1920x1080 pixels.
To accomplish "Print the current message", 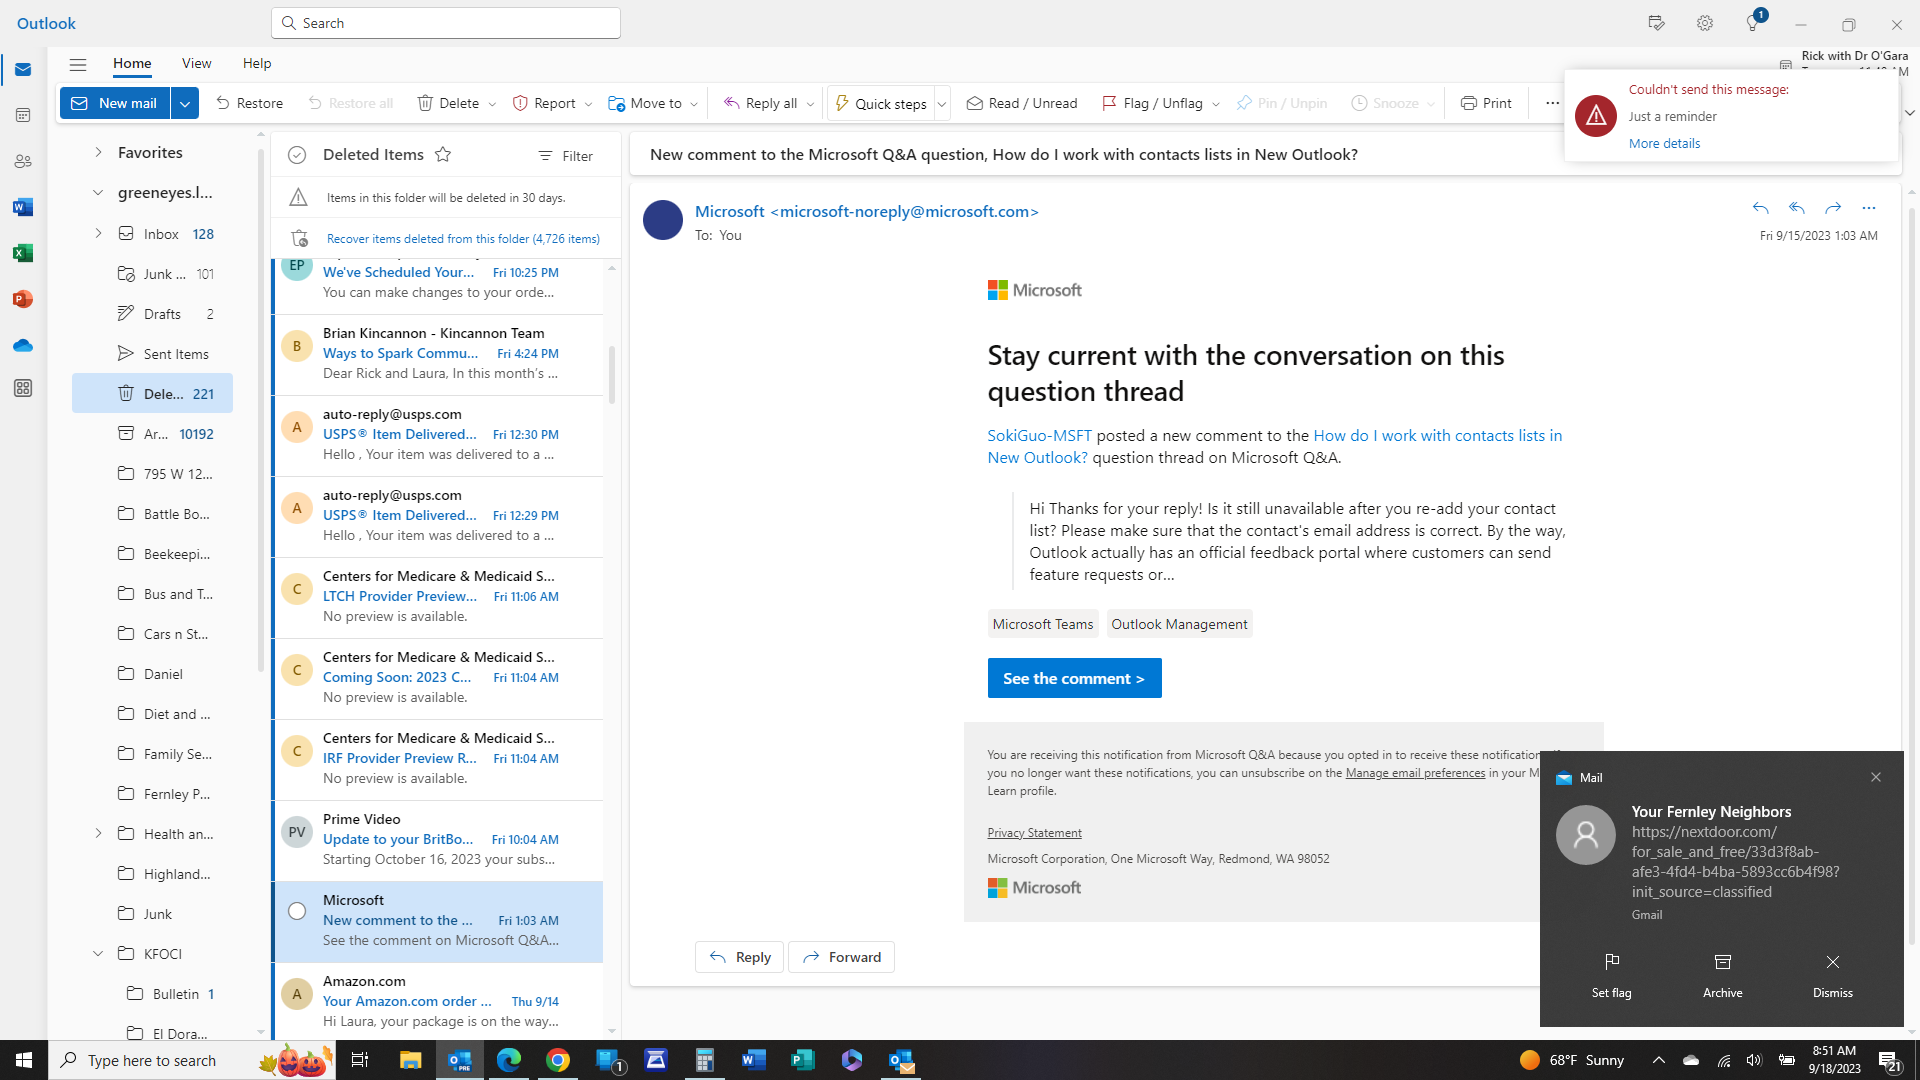I will (1486, 103).
